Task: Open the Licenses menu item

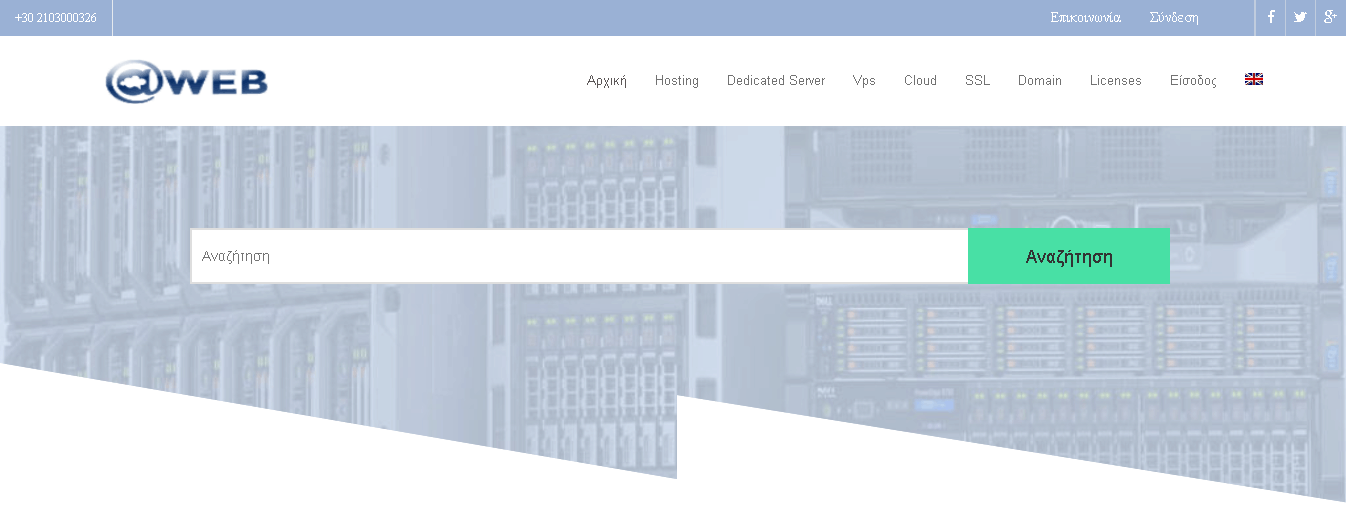Action: point(1116,81)
